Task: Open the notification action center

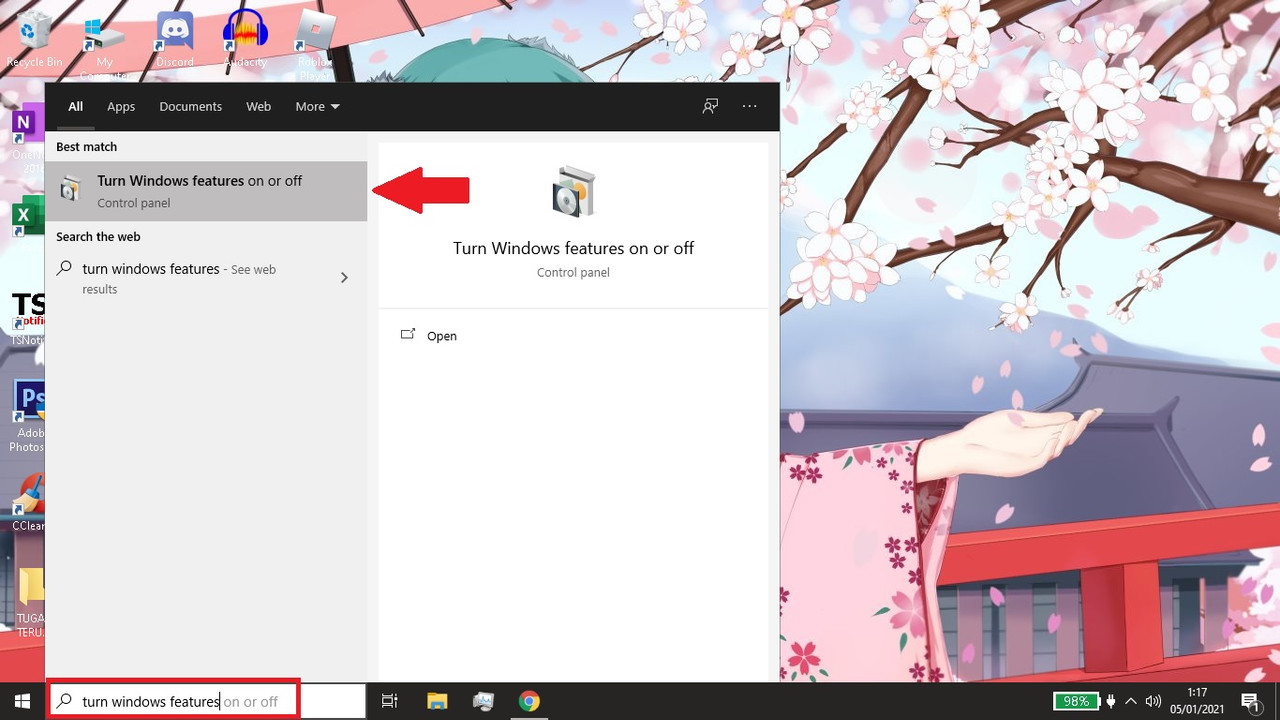Action: point(1250,701)
